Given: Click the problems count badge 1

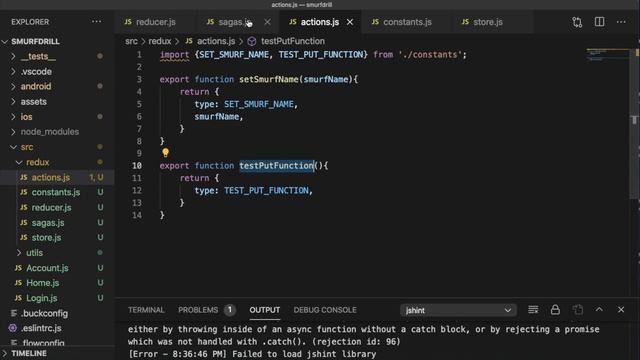Looking at the screenshot, I should pos(230,310).
